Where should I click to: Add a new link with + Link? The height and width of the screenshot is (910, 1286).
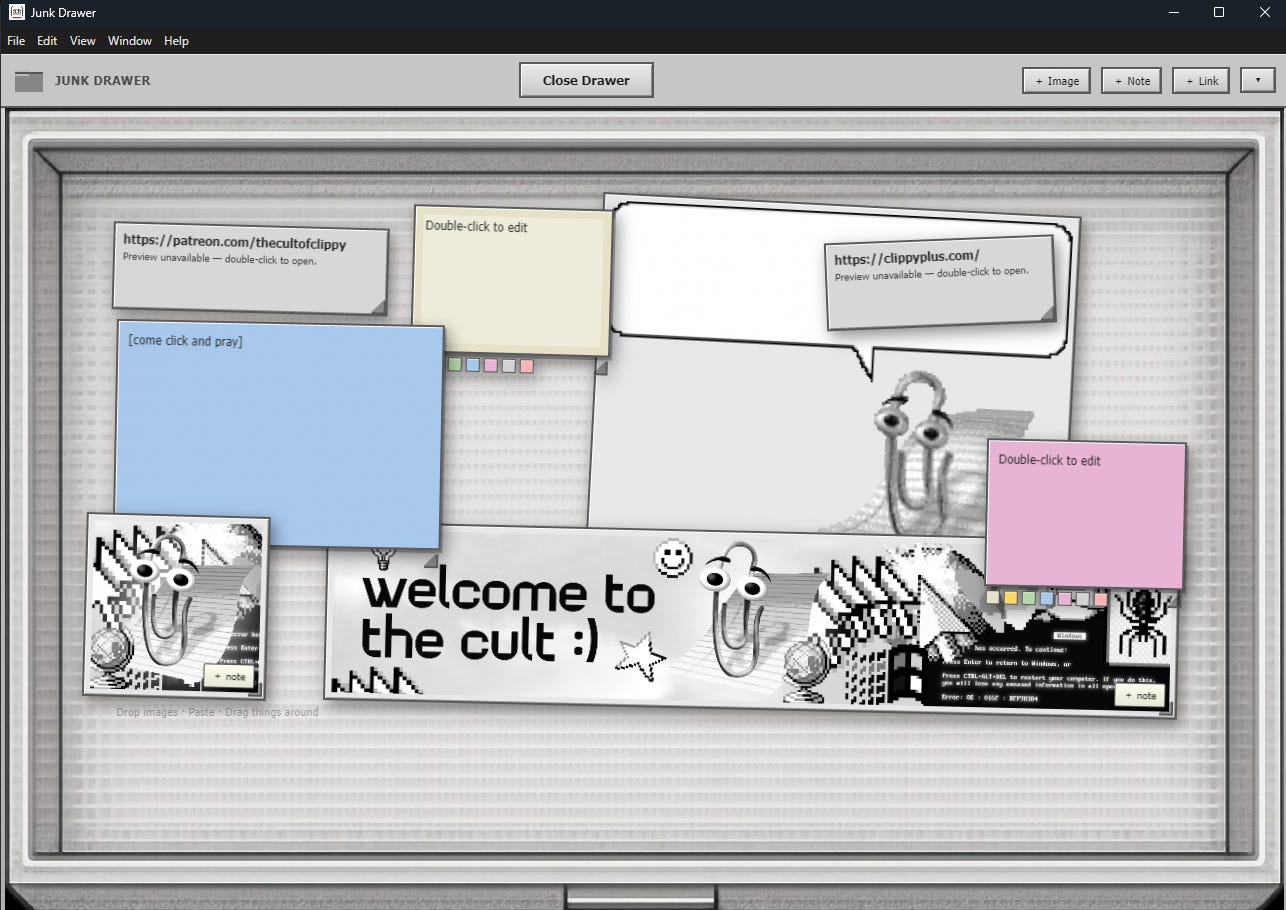pos(1201,81)
